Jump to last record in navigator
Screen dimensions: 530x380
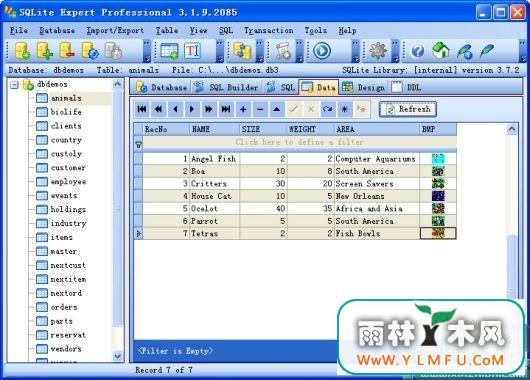(226, 109)
